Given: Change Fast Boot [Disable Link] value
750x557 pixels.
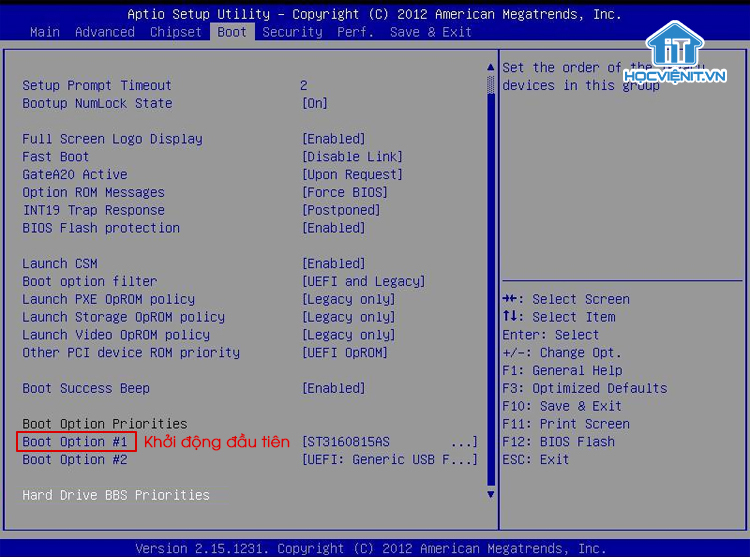Looking at the screenshot, I should pos(353,157).
